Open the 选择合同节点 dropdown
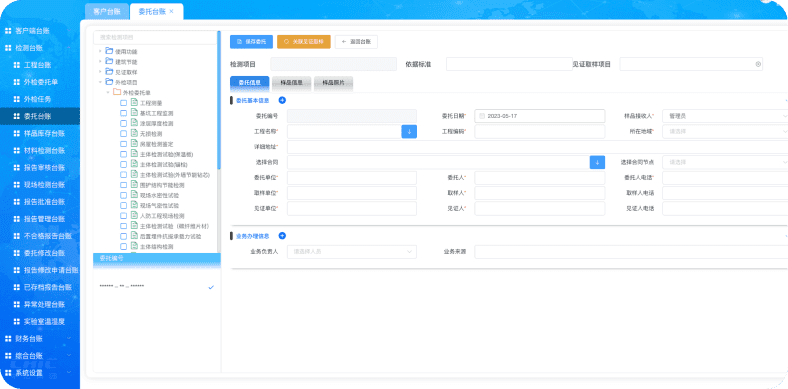The image size is (788, 389). (725, 162)
